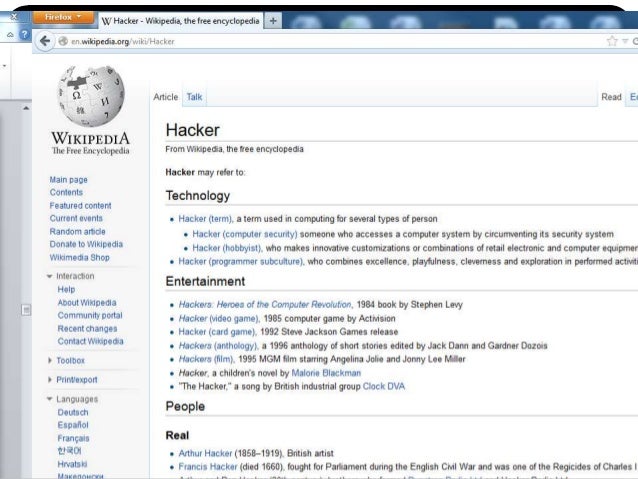Click the Wikipedia globe logo
The image size is (638, 479).
click(x=91, y=96)
